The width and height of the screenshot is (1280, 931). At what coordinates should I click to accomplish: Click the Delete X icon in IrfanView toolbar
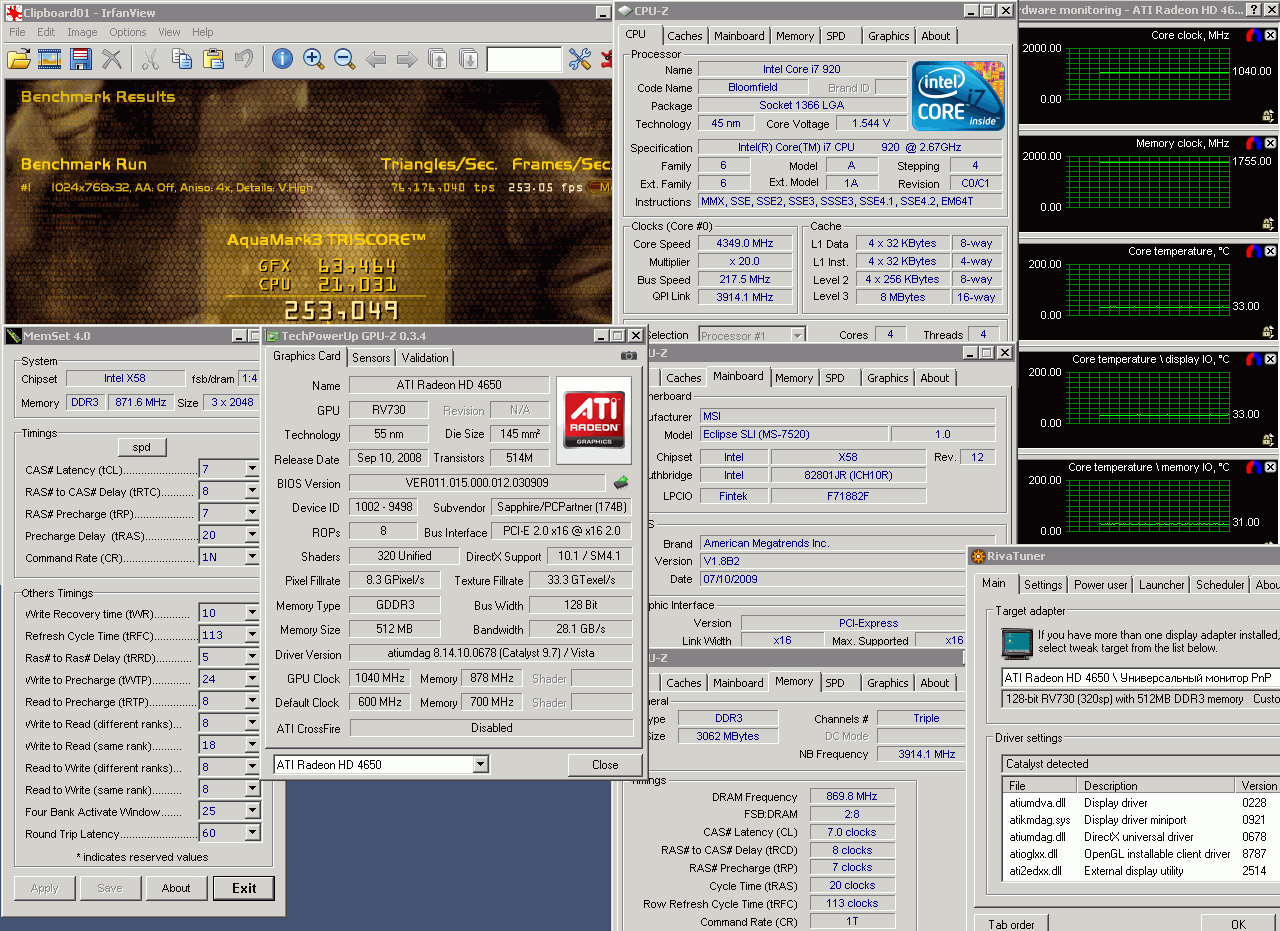[x=112, y=59]
